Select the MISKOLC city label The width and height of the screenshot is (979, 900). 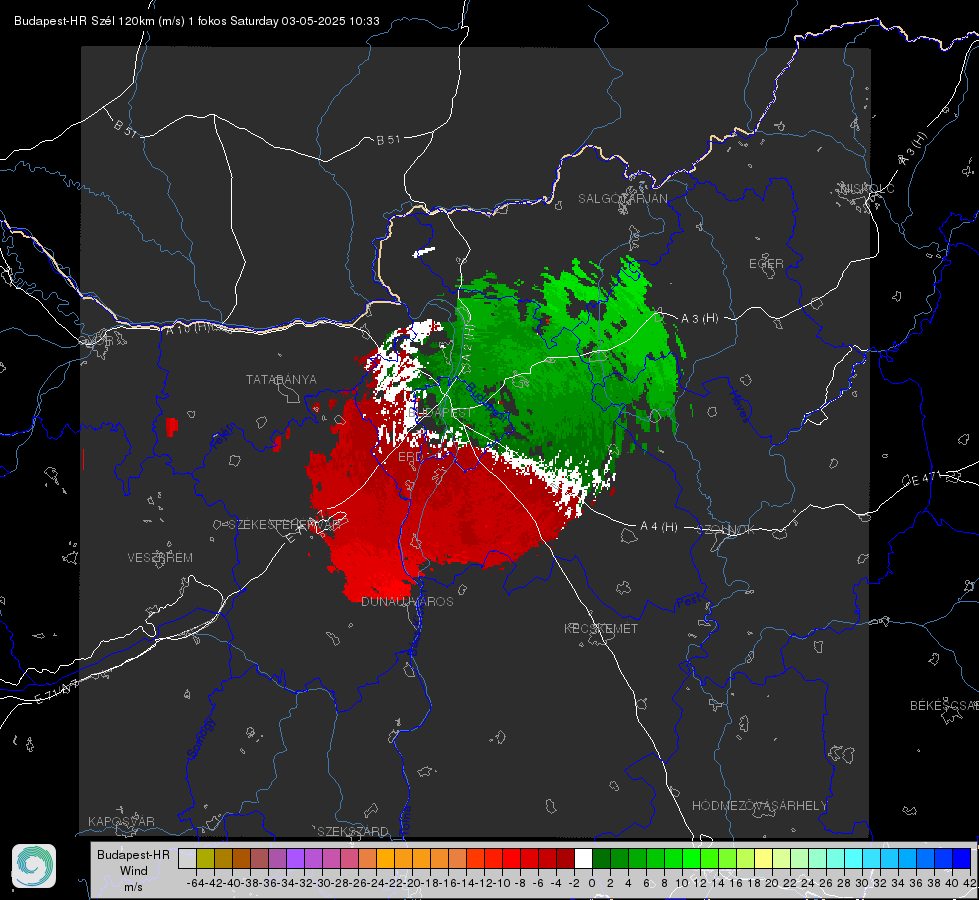(868, 188)
